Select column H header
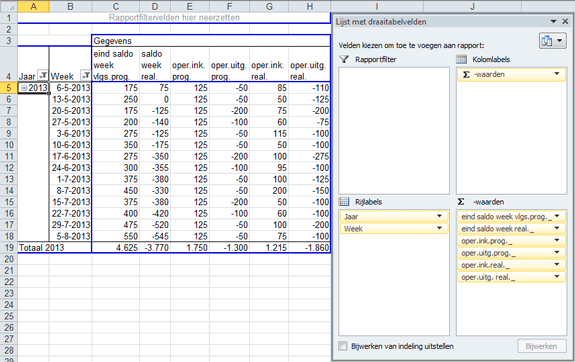Image resolution: width=575 pixels, height=362 pixels. coord(310,6)
